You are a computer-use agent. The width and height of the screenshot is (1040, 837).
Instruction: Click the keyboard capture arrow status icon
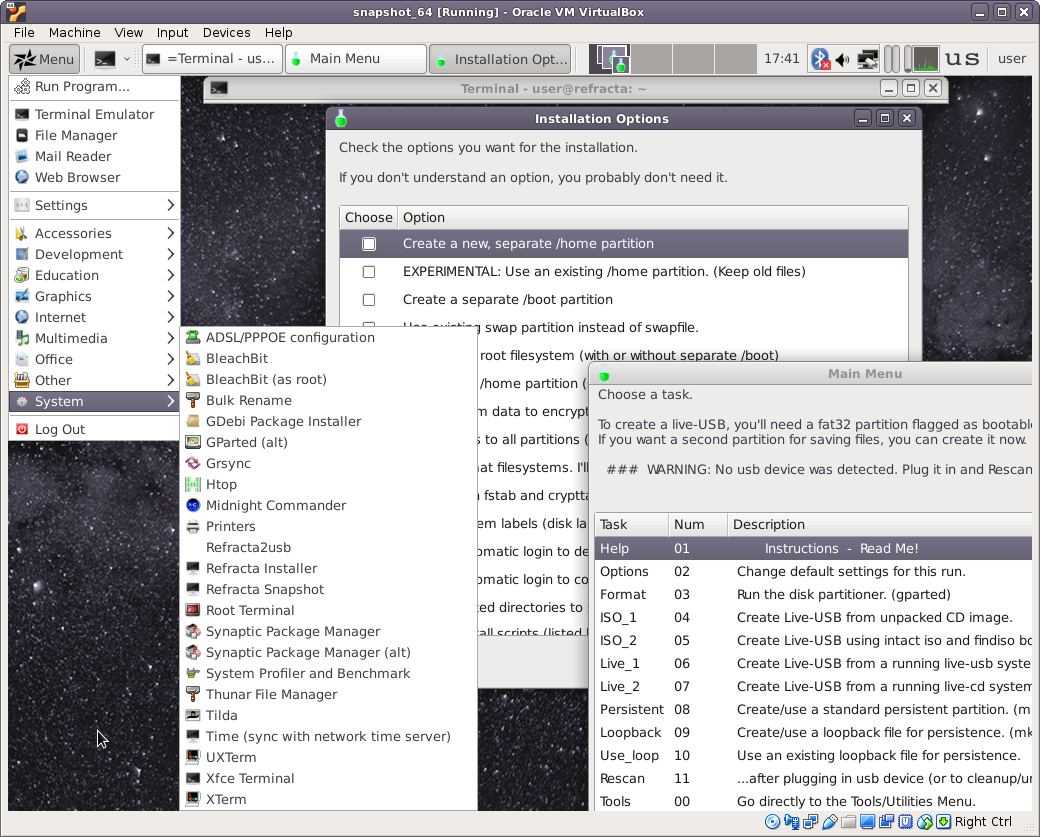[943, 822]
